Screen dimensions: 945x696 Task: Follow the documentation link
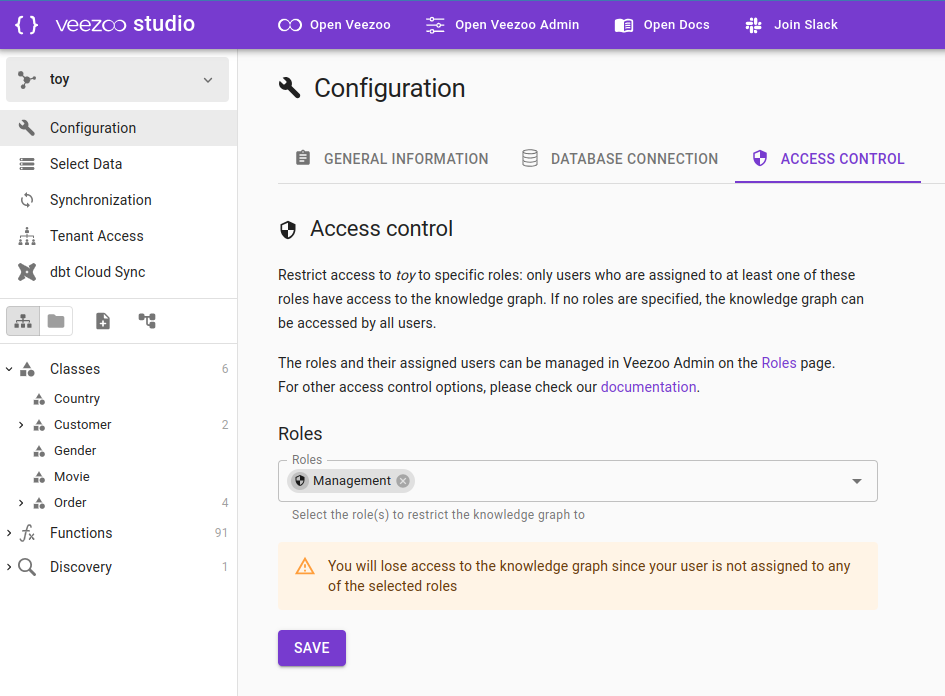(x=648, y=387)
